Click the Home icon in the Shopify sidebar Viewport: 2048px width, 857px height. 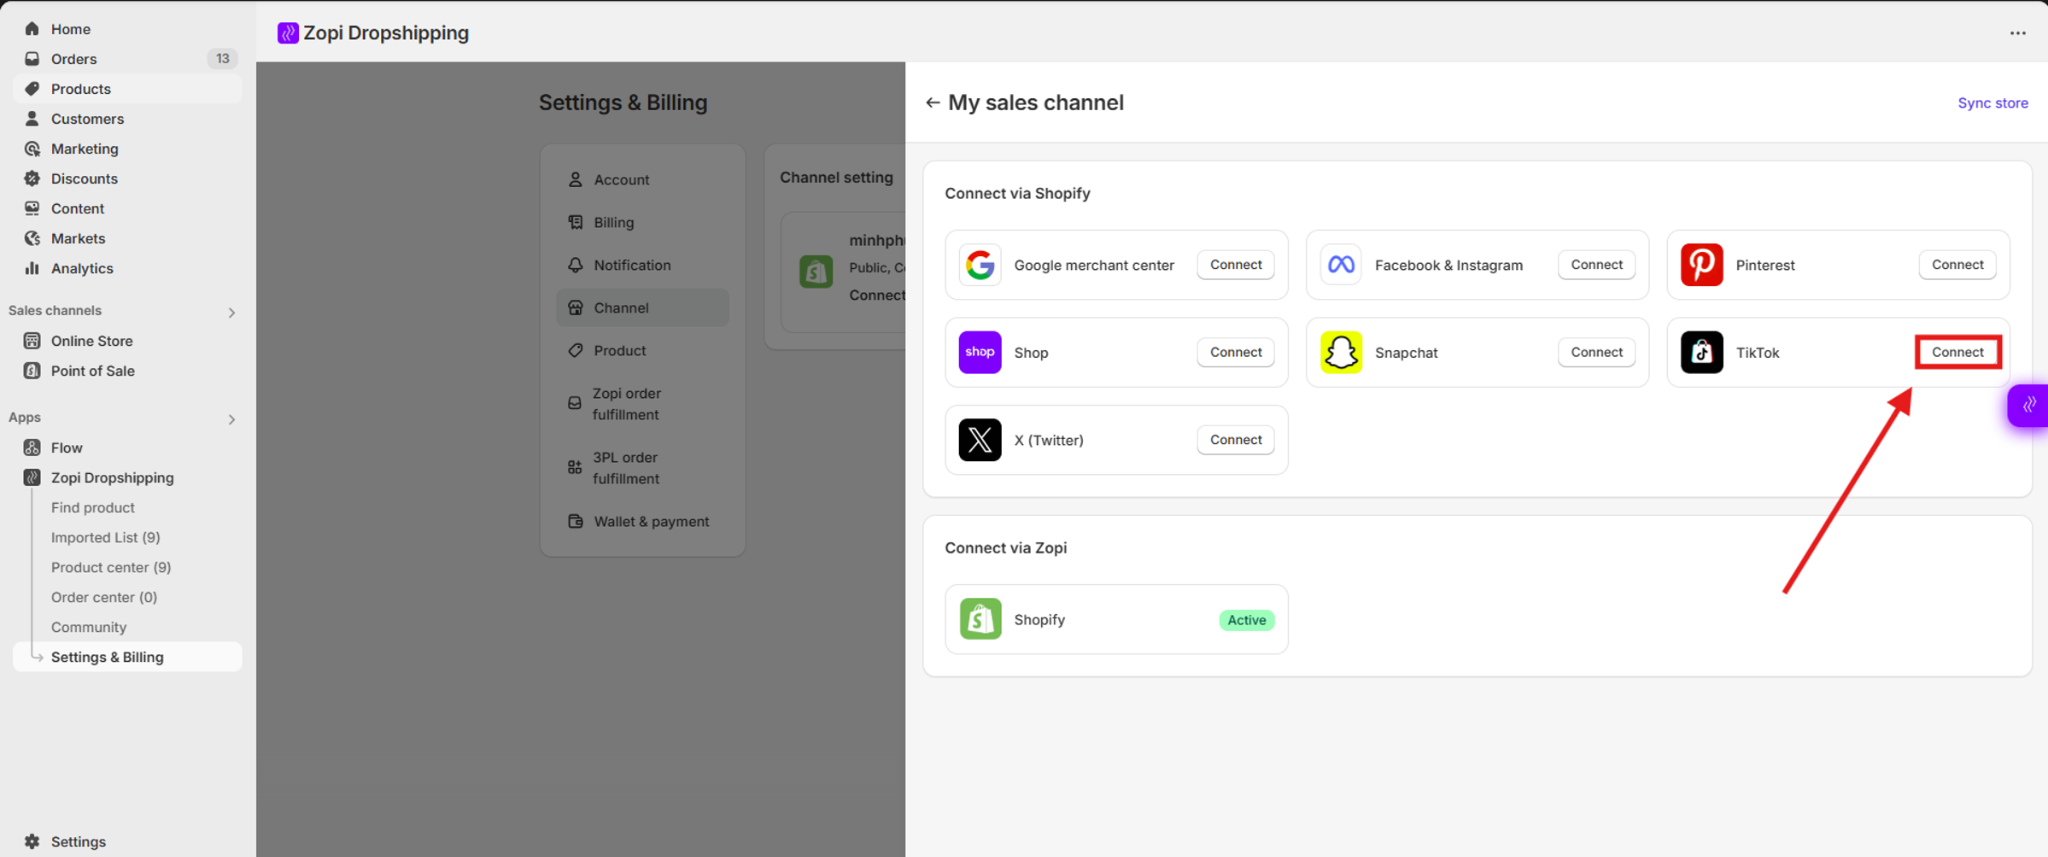click(x=32, y=29)
